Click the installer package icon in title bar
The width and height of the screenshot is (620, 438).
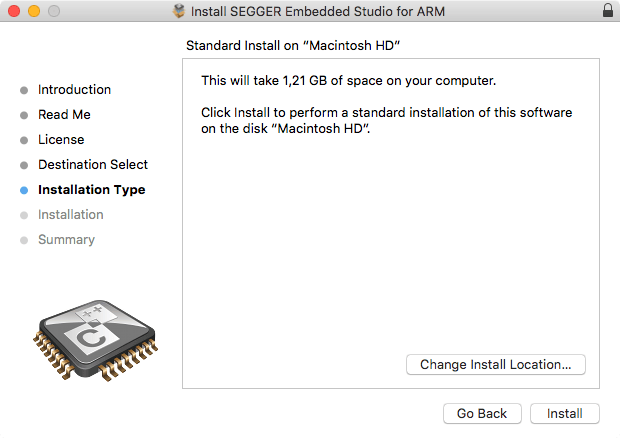179,11
